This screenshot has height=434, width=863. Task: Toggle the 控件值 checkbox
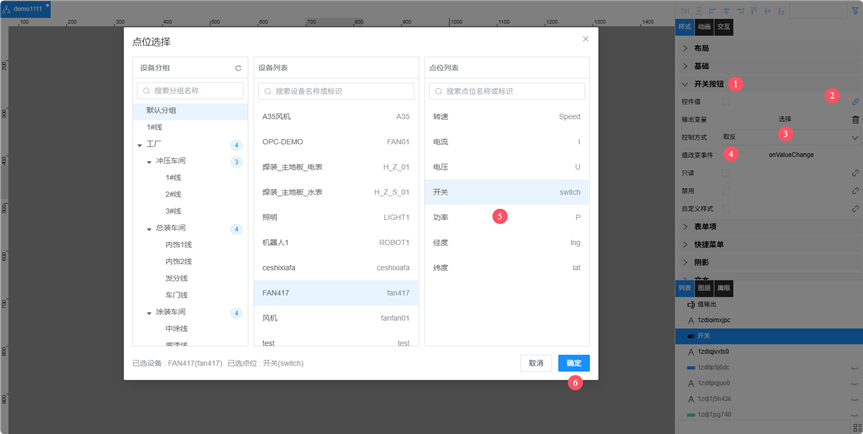(x=727, y=102)
